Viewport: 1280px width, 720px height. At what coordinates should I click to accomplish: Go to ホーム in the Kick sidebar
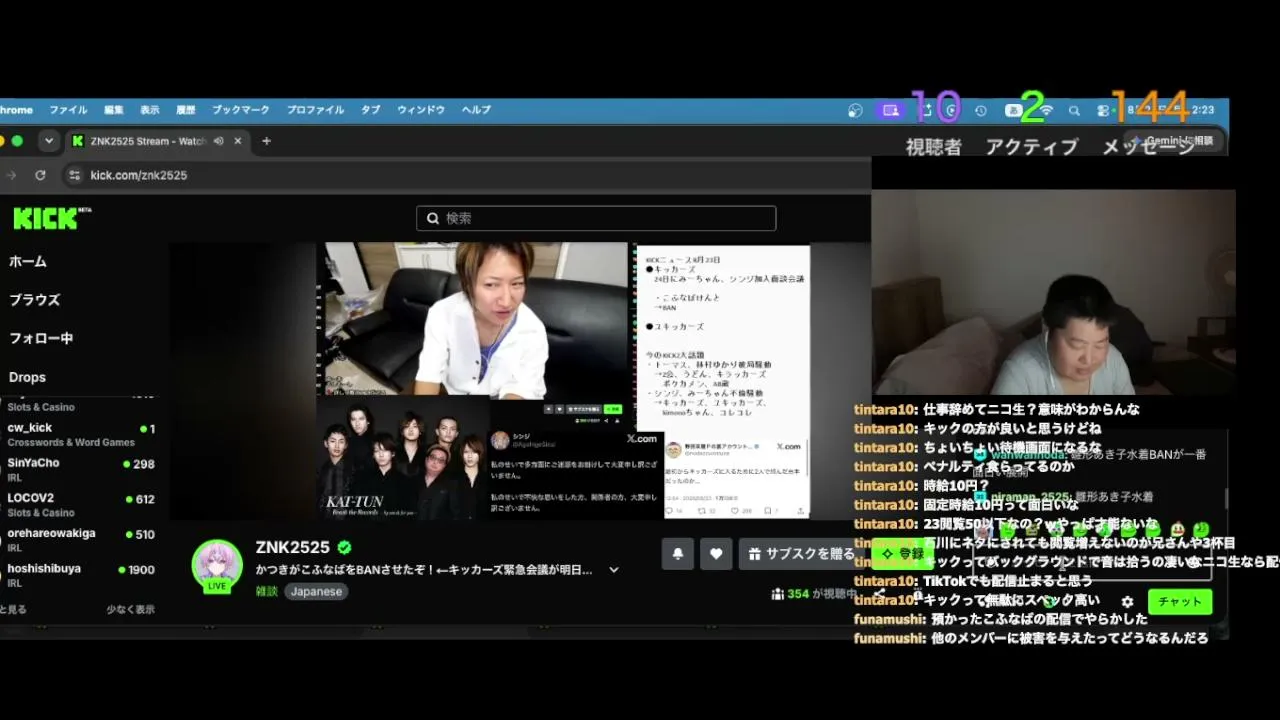(28, 261)
